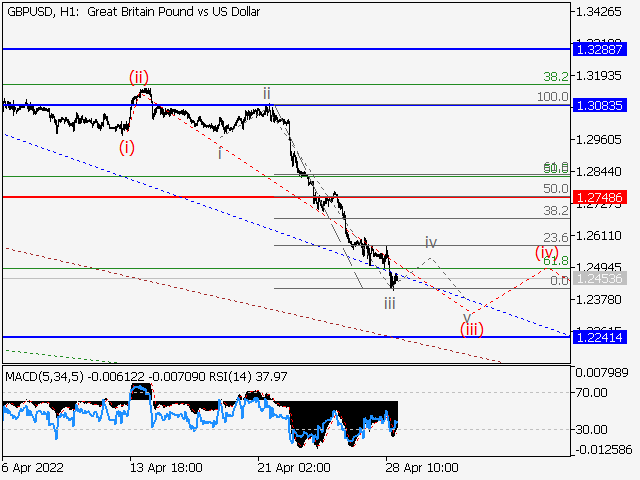
Task: Click the -0.012586 indicator scale value
Action: (604, 450)
